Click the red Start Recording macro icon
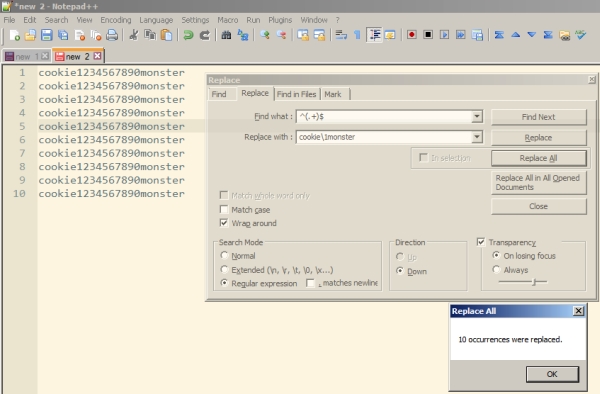 coord(412,35)
